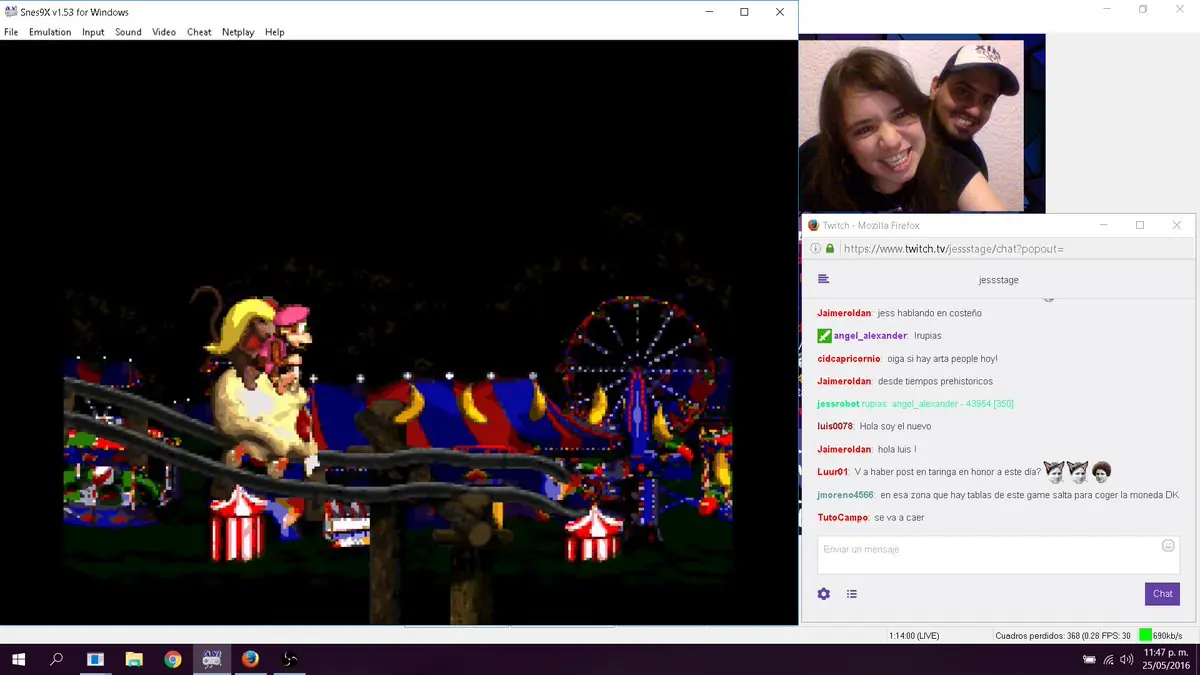Open Task View from the taskbar
This screenshot has width=1200, height=675.
coord(95,659)
